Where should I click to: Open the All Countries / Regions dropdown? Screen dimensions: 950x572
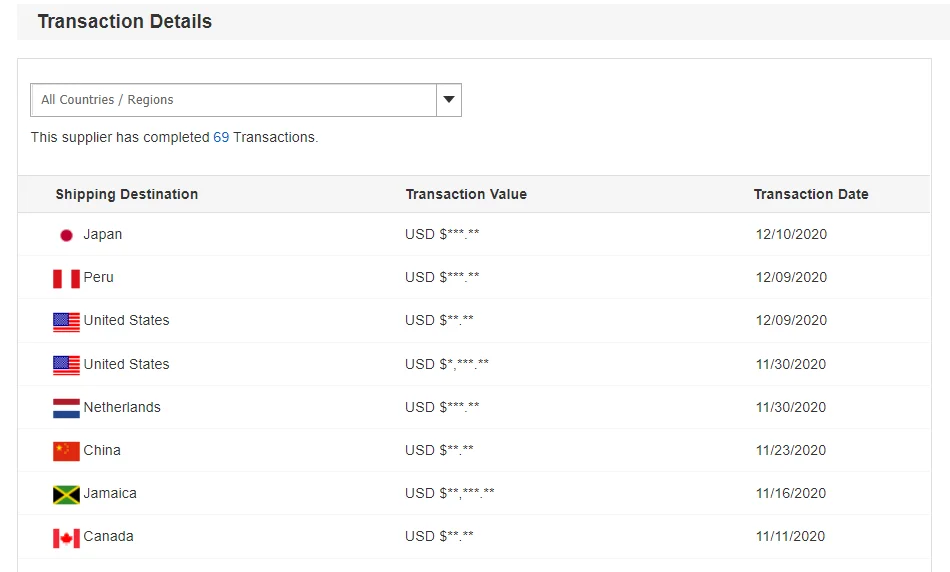[x=234, y=100]
